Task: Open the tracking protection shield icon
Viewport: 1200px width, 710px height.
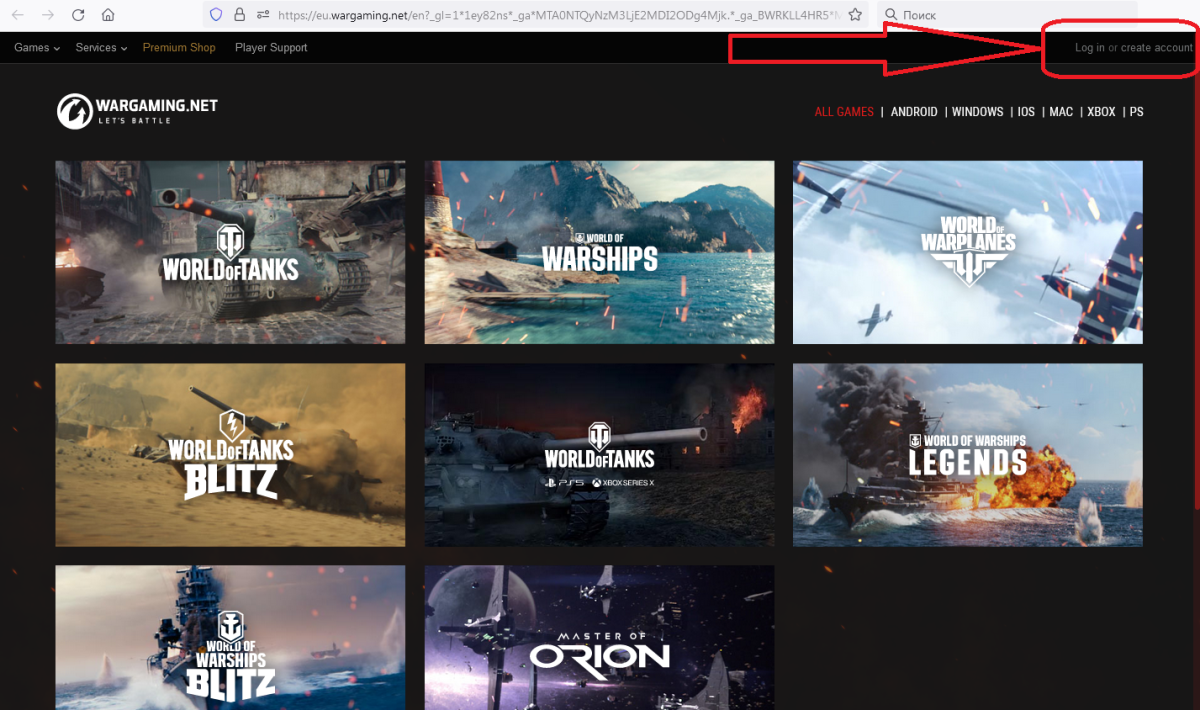Action: [215, 15]
